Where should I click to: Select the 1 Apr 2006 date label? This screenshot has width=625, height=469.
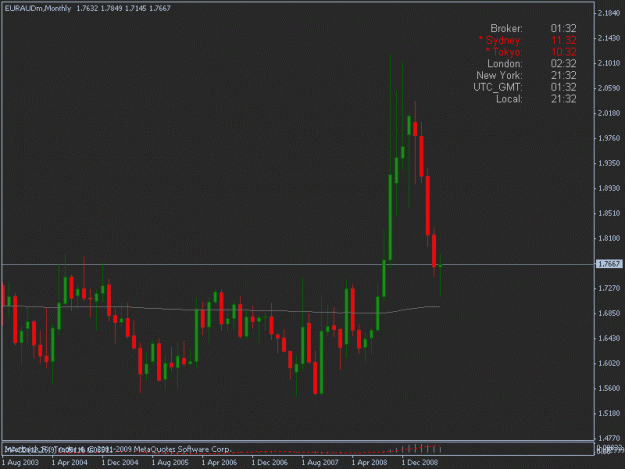[220, 462]
